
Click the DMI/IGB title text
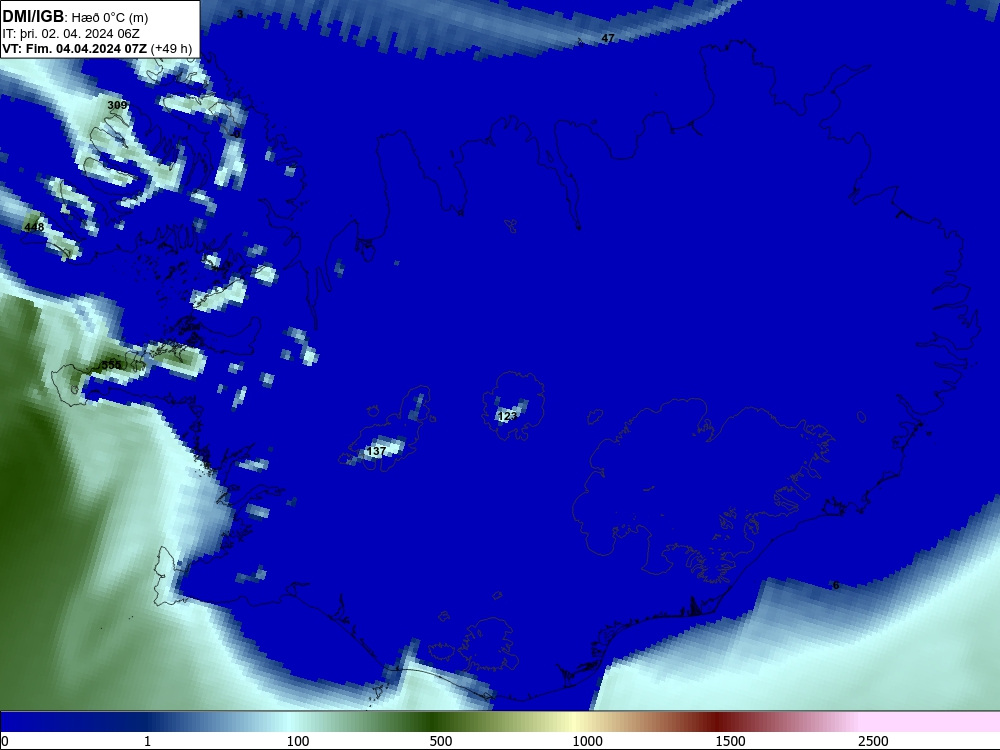click(33, 17)
